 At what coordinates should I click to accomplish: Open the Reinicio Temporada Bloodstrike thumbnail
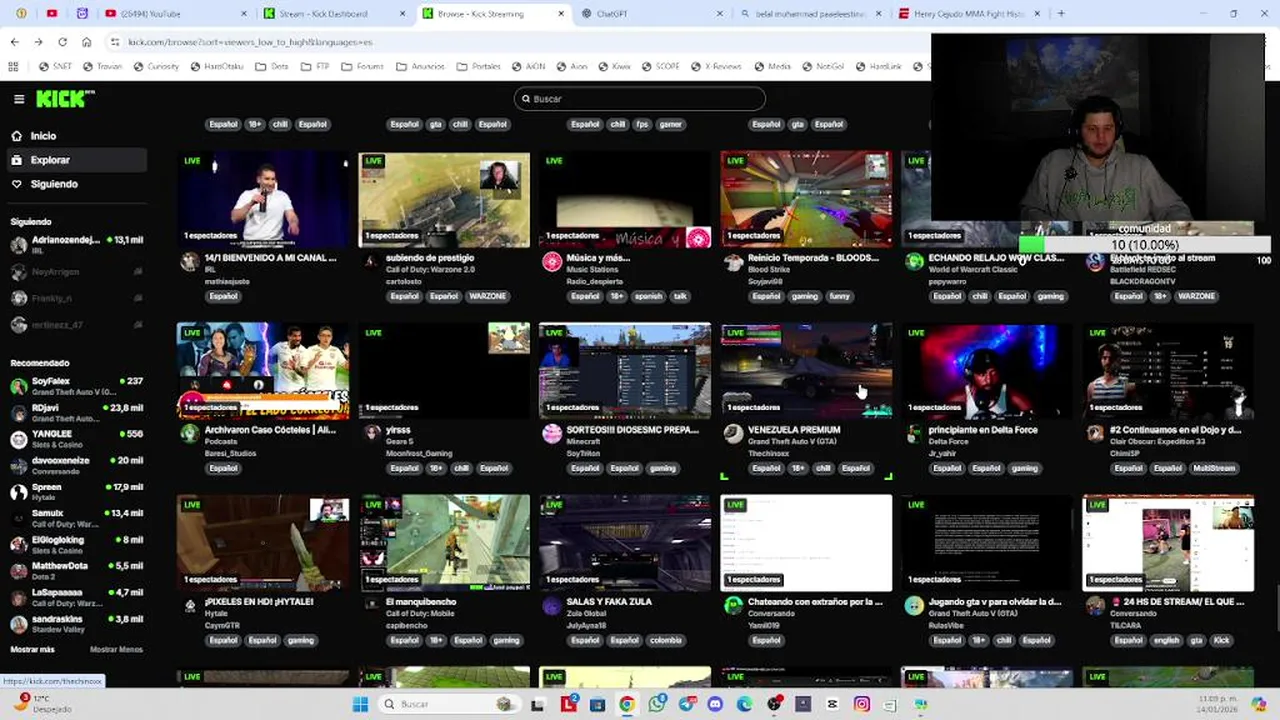coord(806,199)
